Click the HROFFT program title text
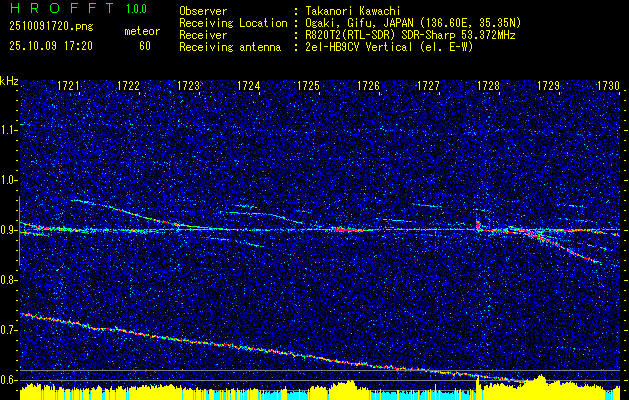629x400 pixels. click(62, 8)
